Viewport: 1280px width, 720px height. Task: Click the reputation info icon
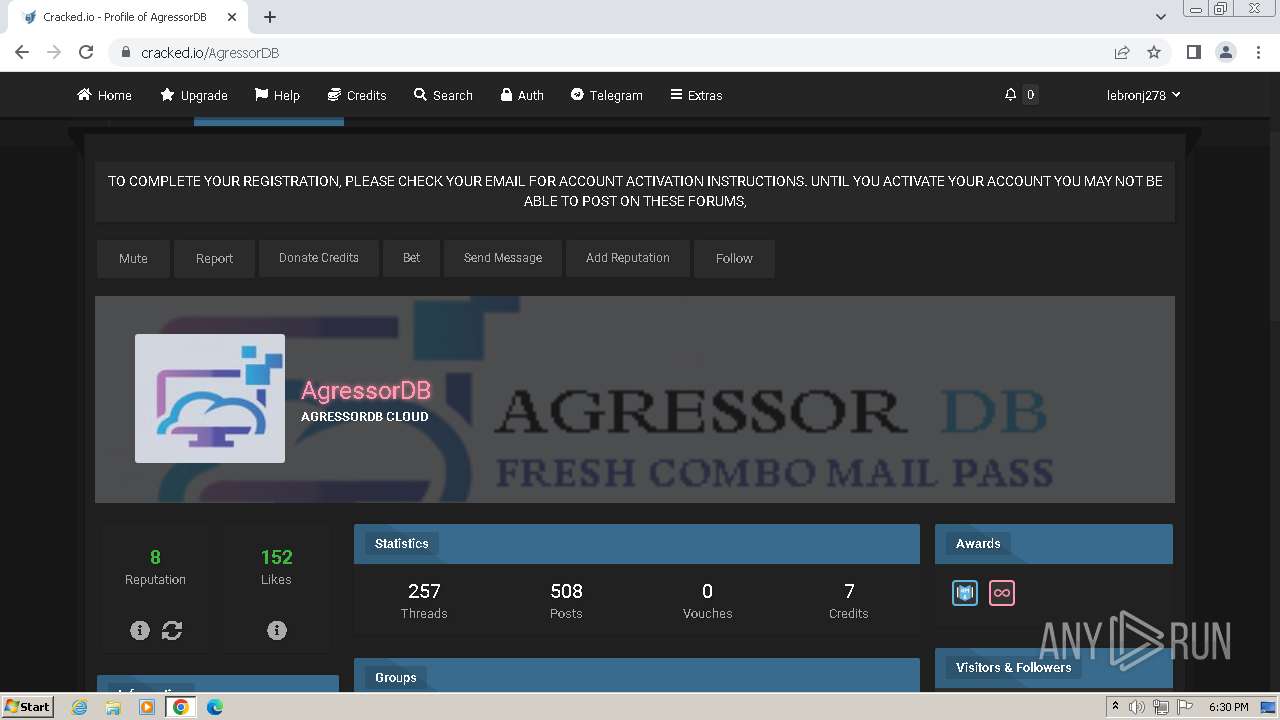(140, 630)
